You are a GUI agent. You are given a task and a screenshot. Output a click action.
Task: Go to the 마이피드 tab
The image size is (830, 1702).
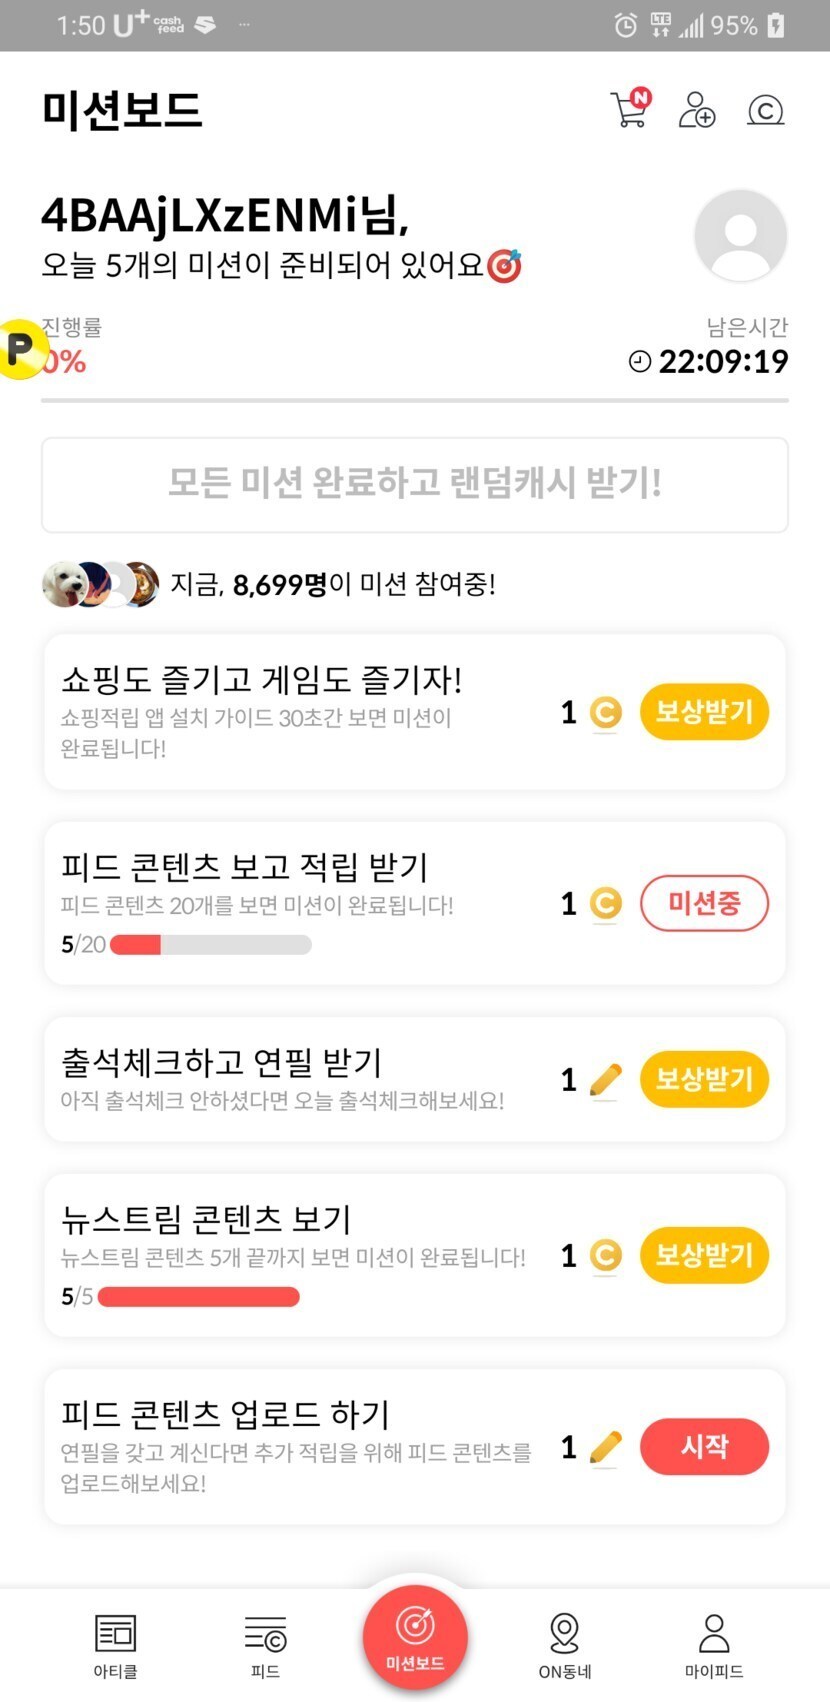pyautogui.click(x=714, y=1644)
